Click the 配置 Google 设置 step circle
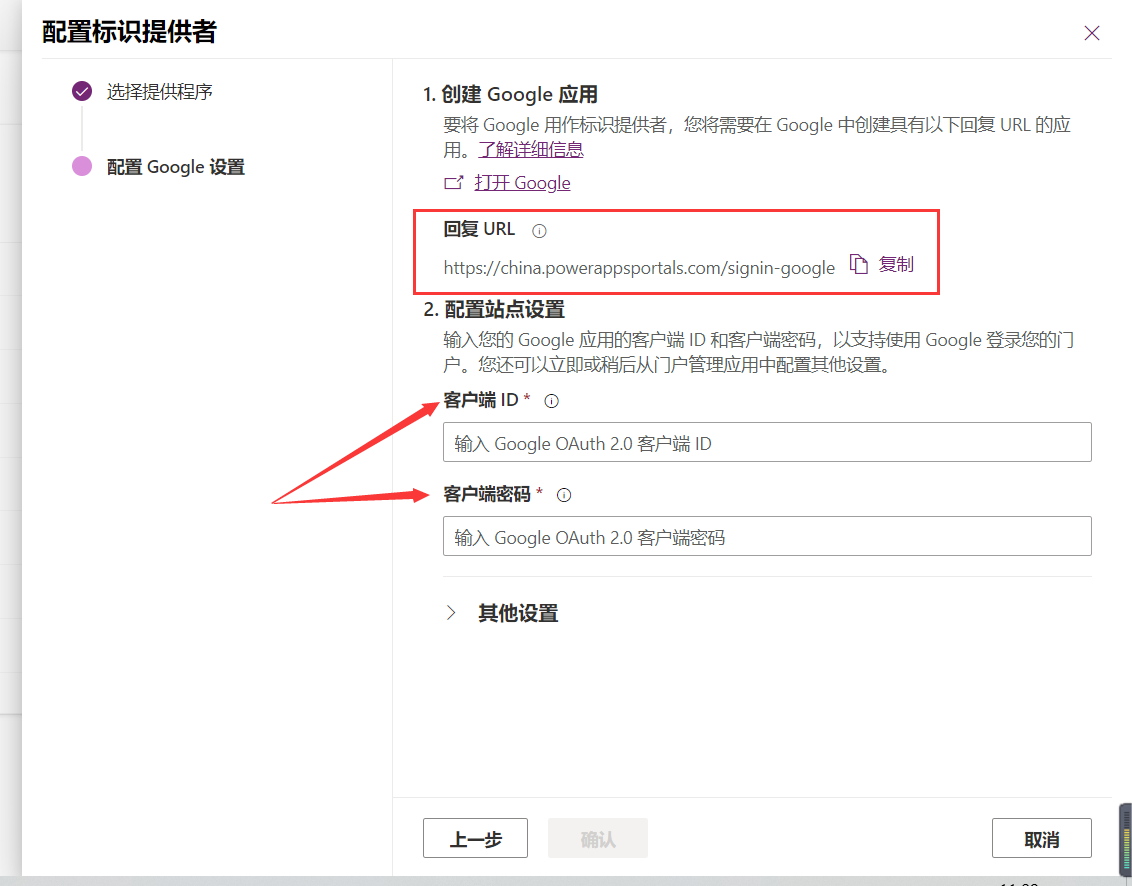Viewport: 1132px width, 886px height. 82,166
